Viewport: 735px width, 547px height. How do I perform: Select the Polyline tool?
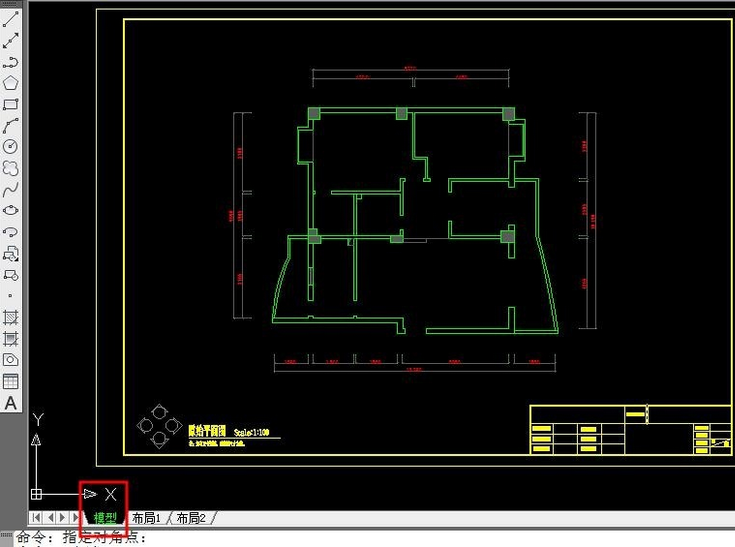click(11, 62)
